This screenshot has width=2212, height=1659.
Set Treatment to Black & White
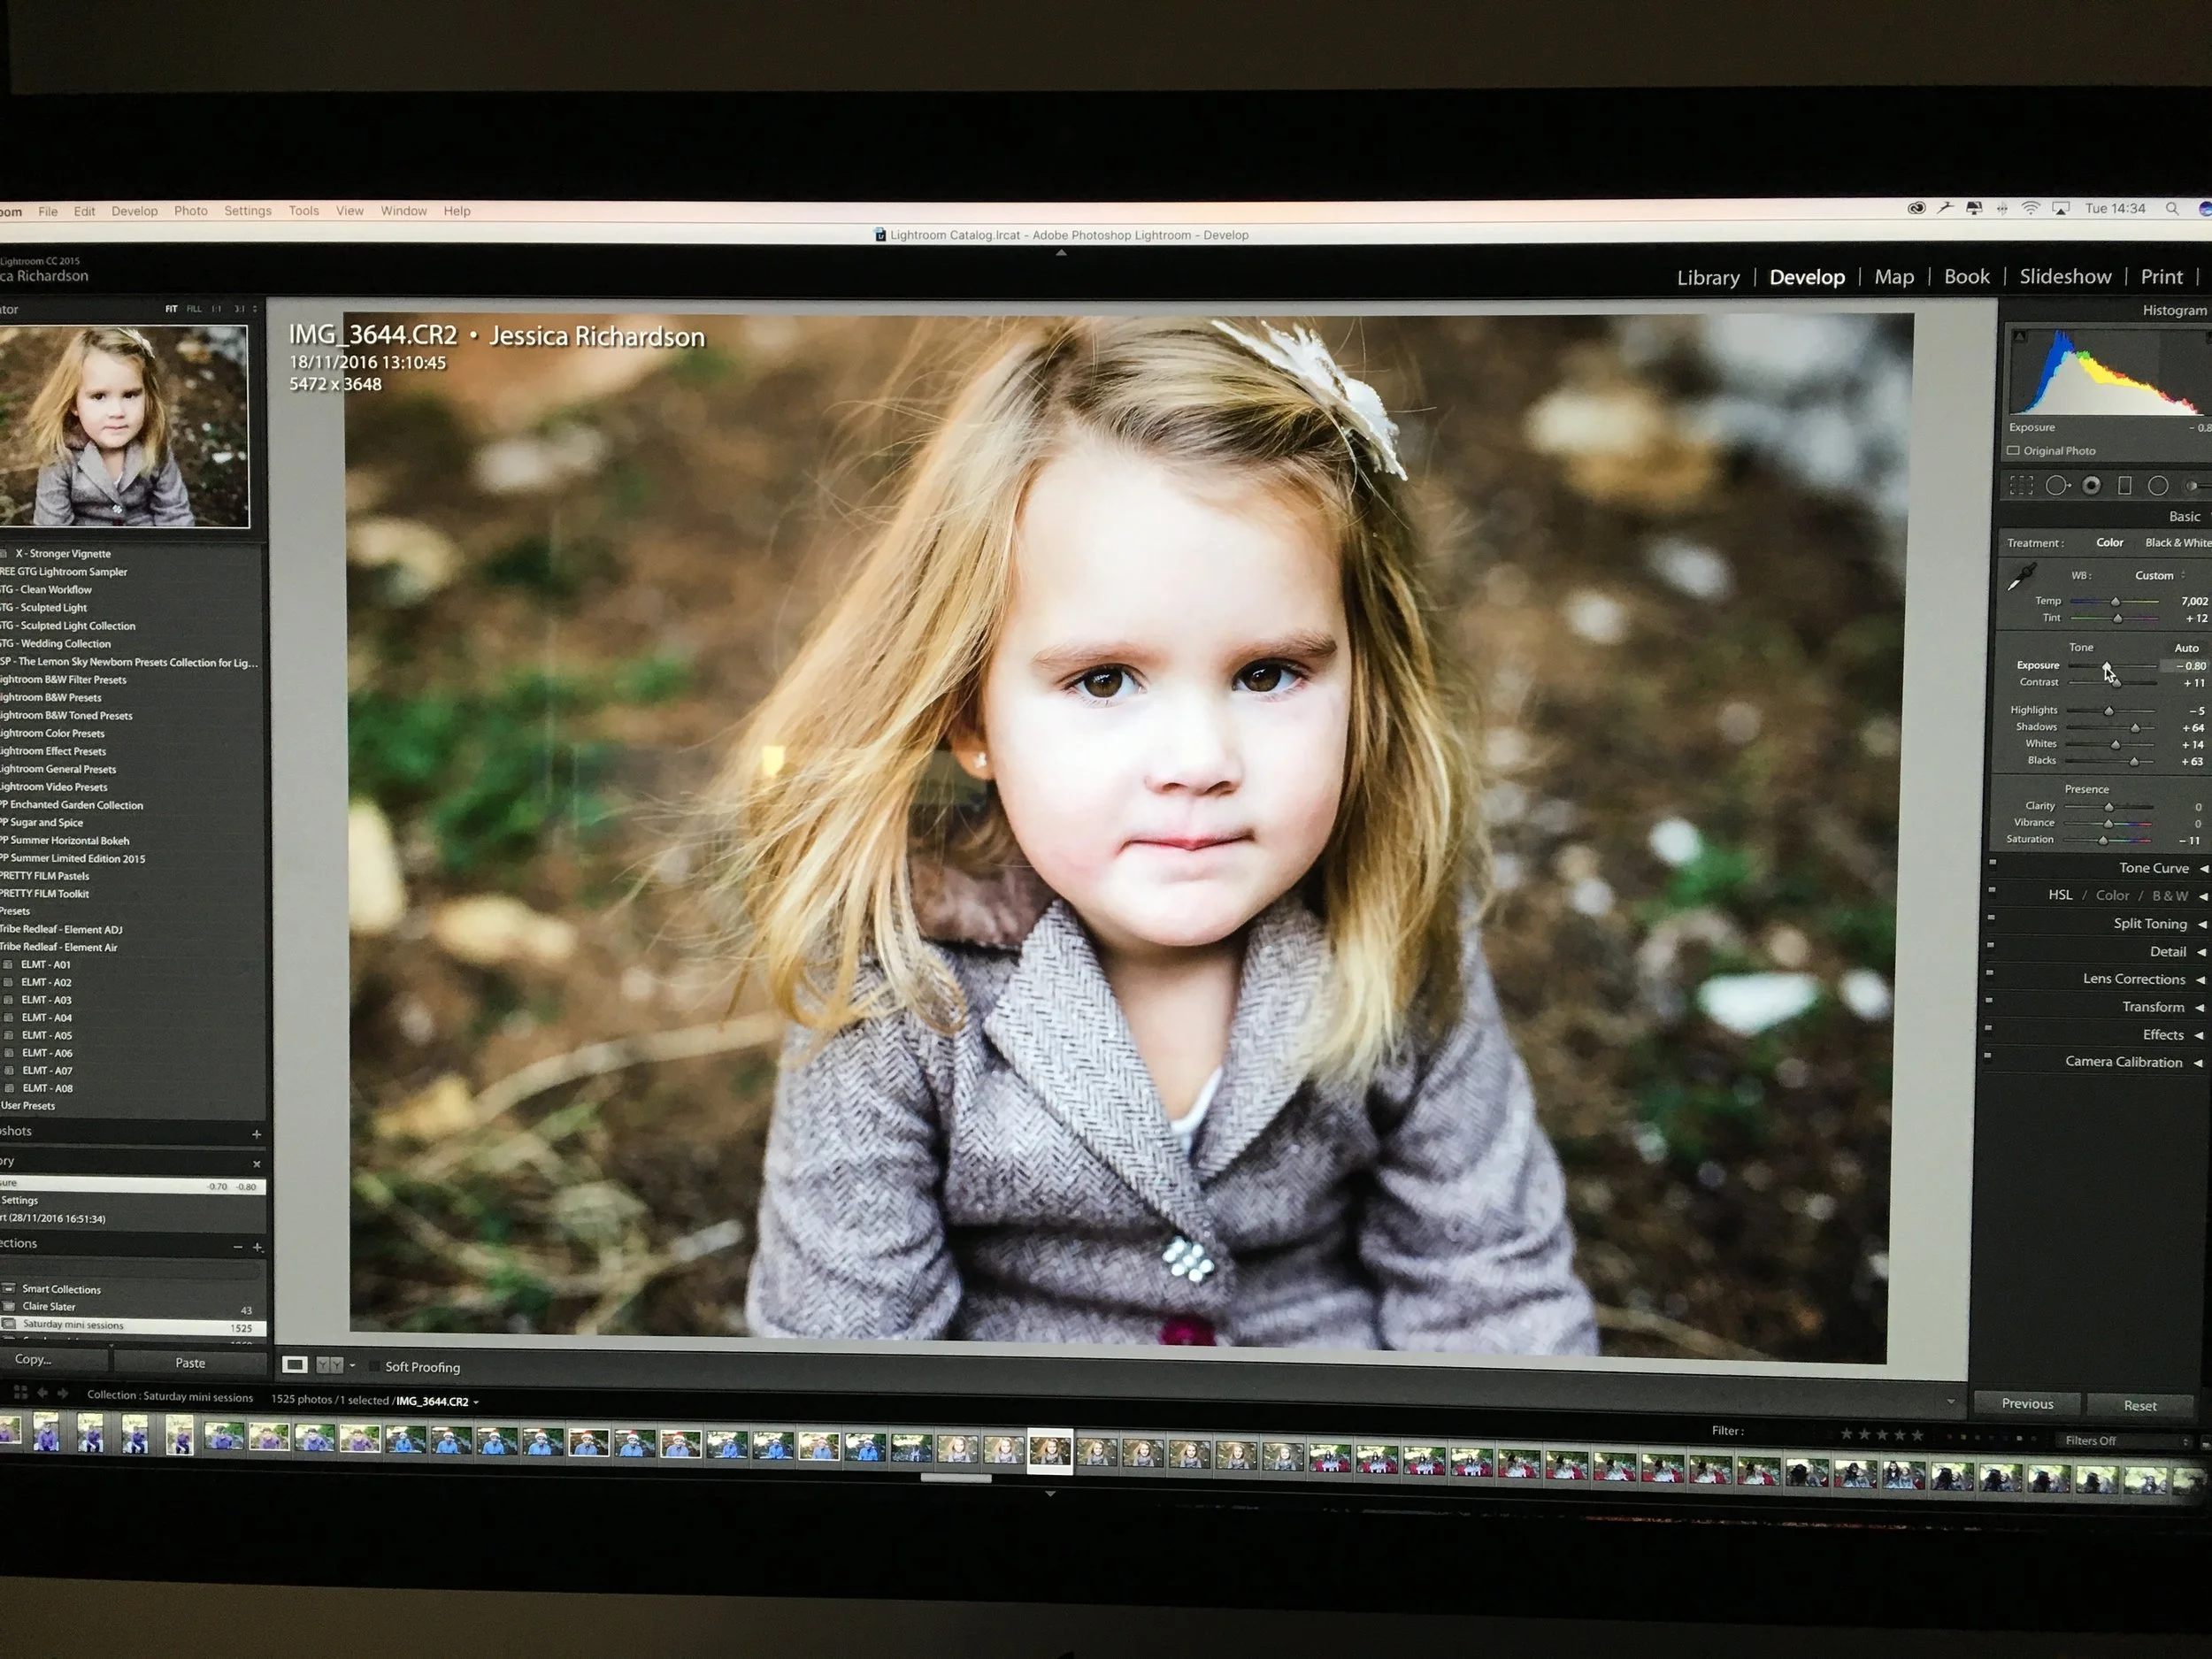2177,543
